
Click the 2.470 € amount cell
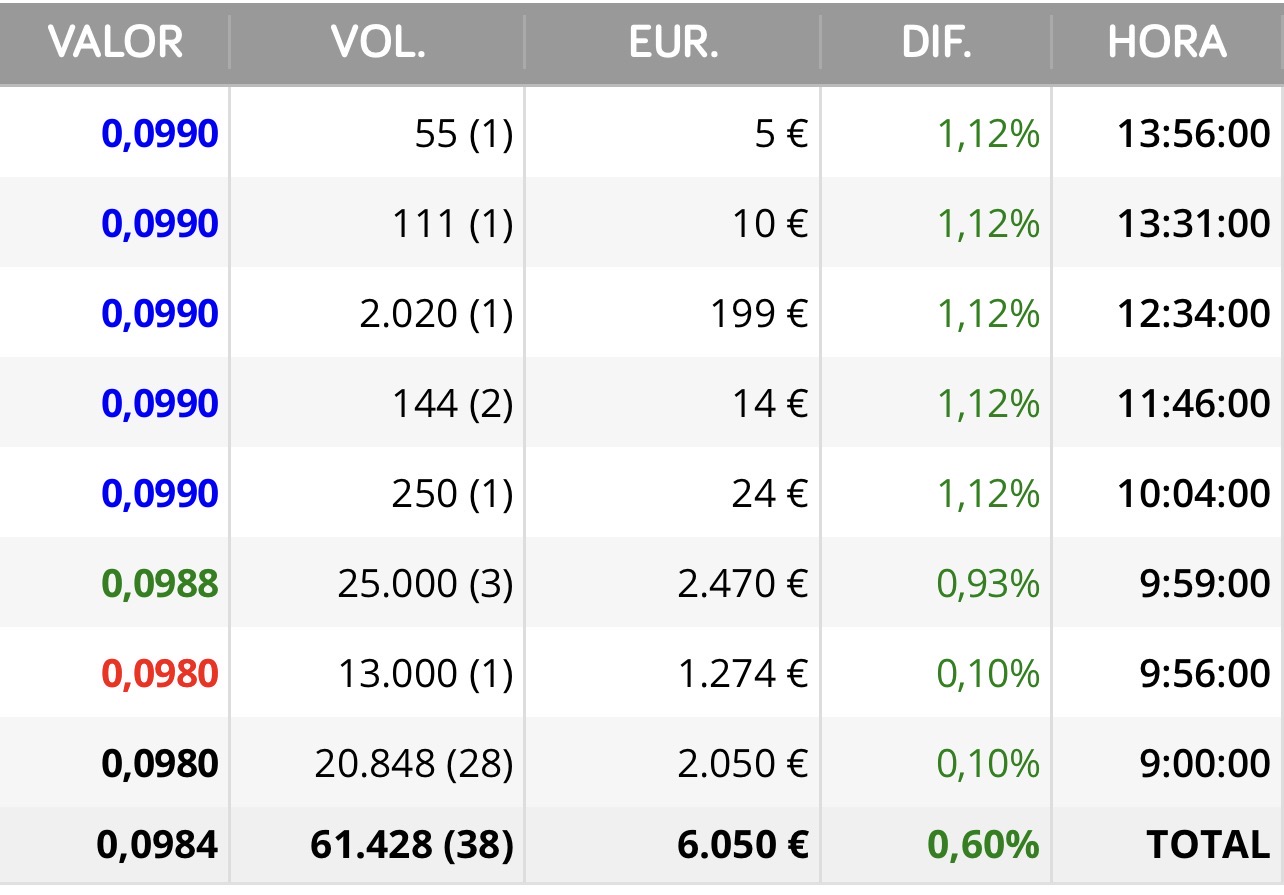pos(743,584)
